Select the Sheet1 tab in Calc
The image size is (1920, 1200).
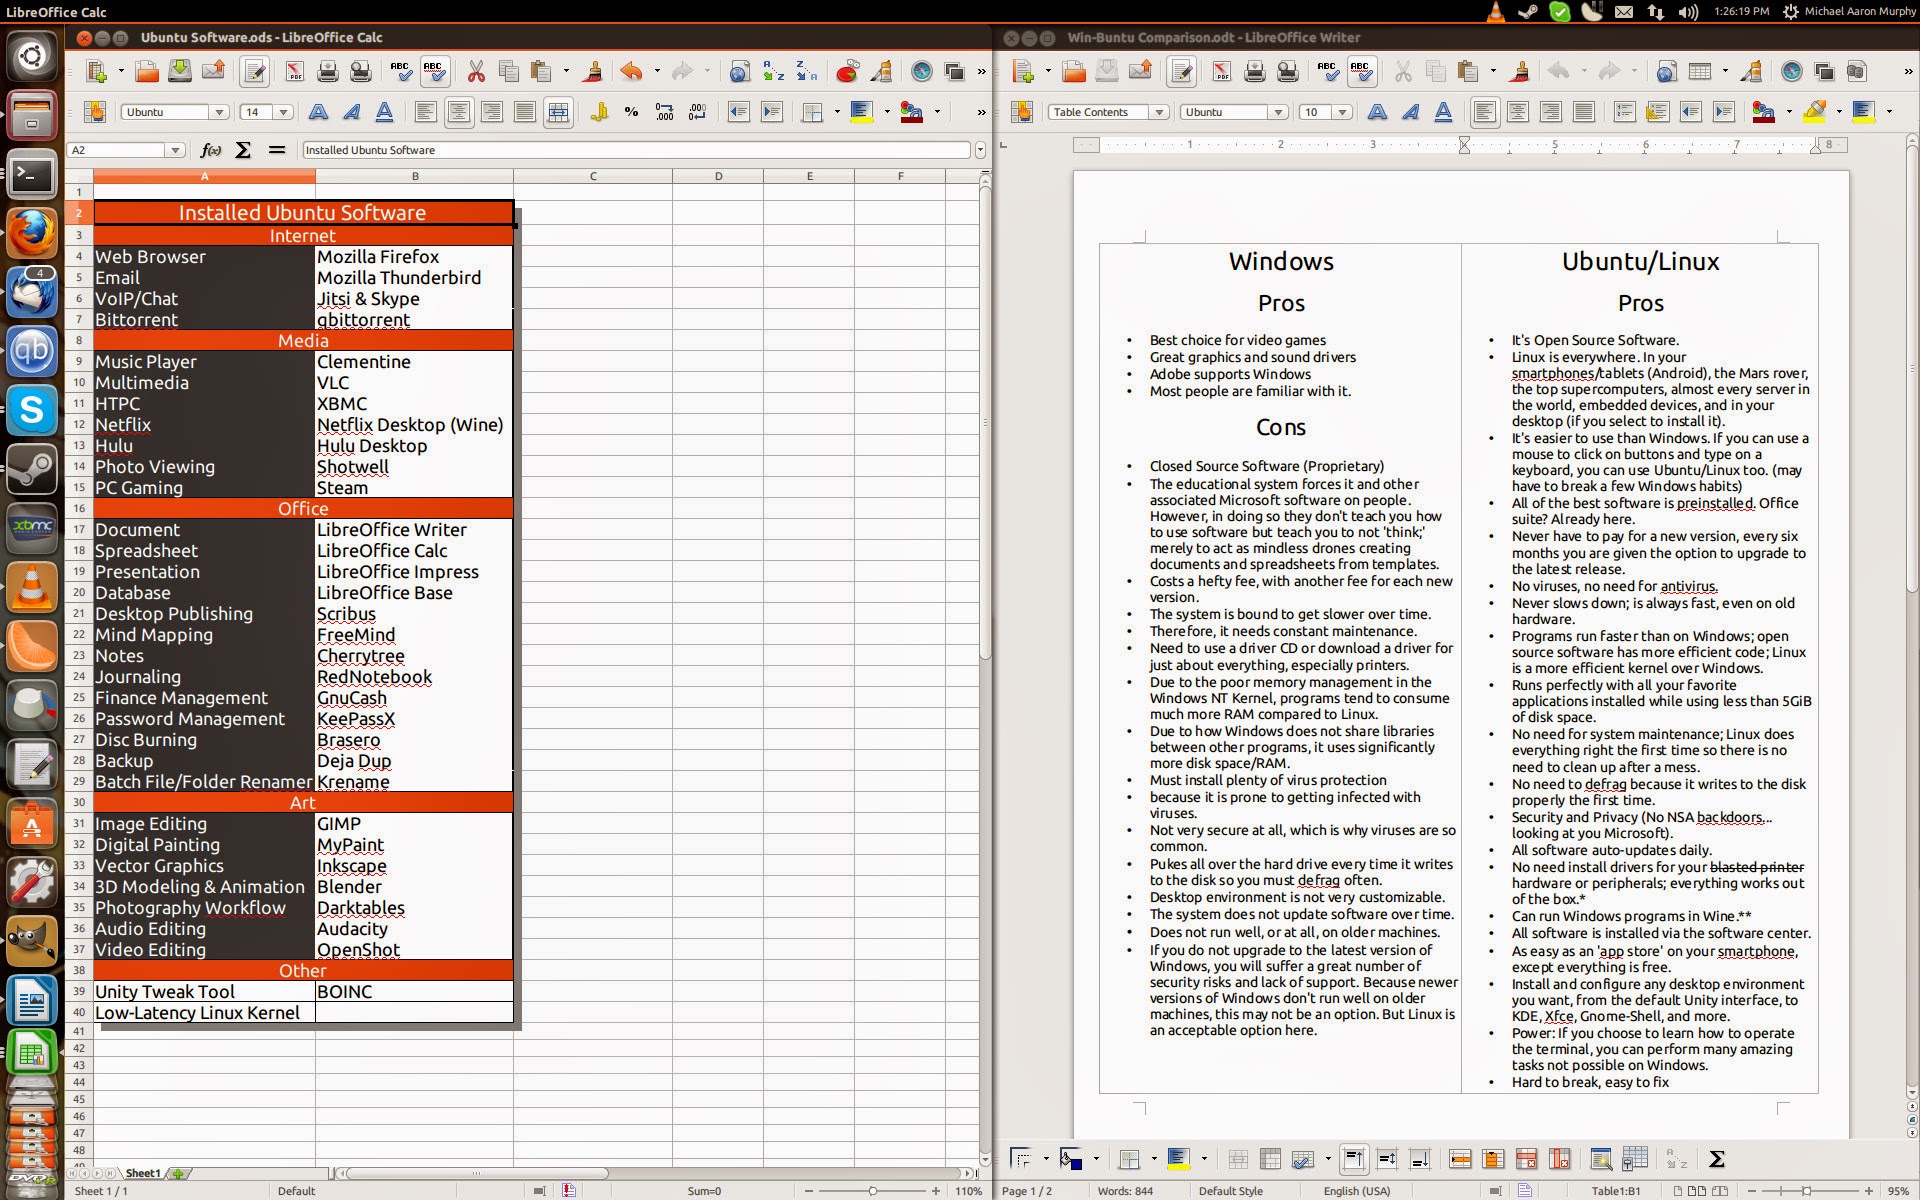coord(142,1173)
